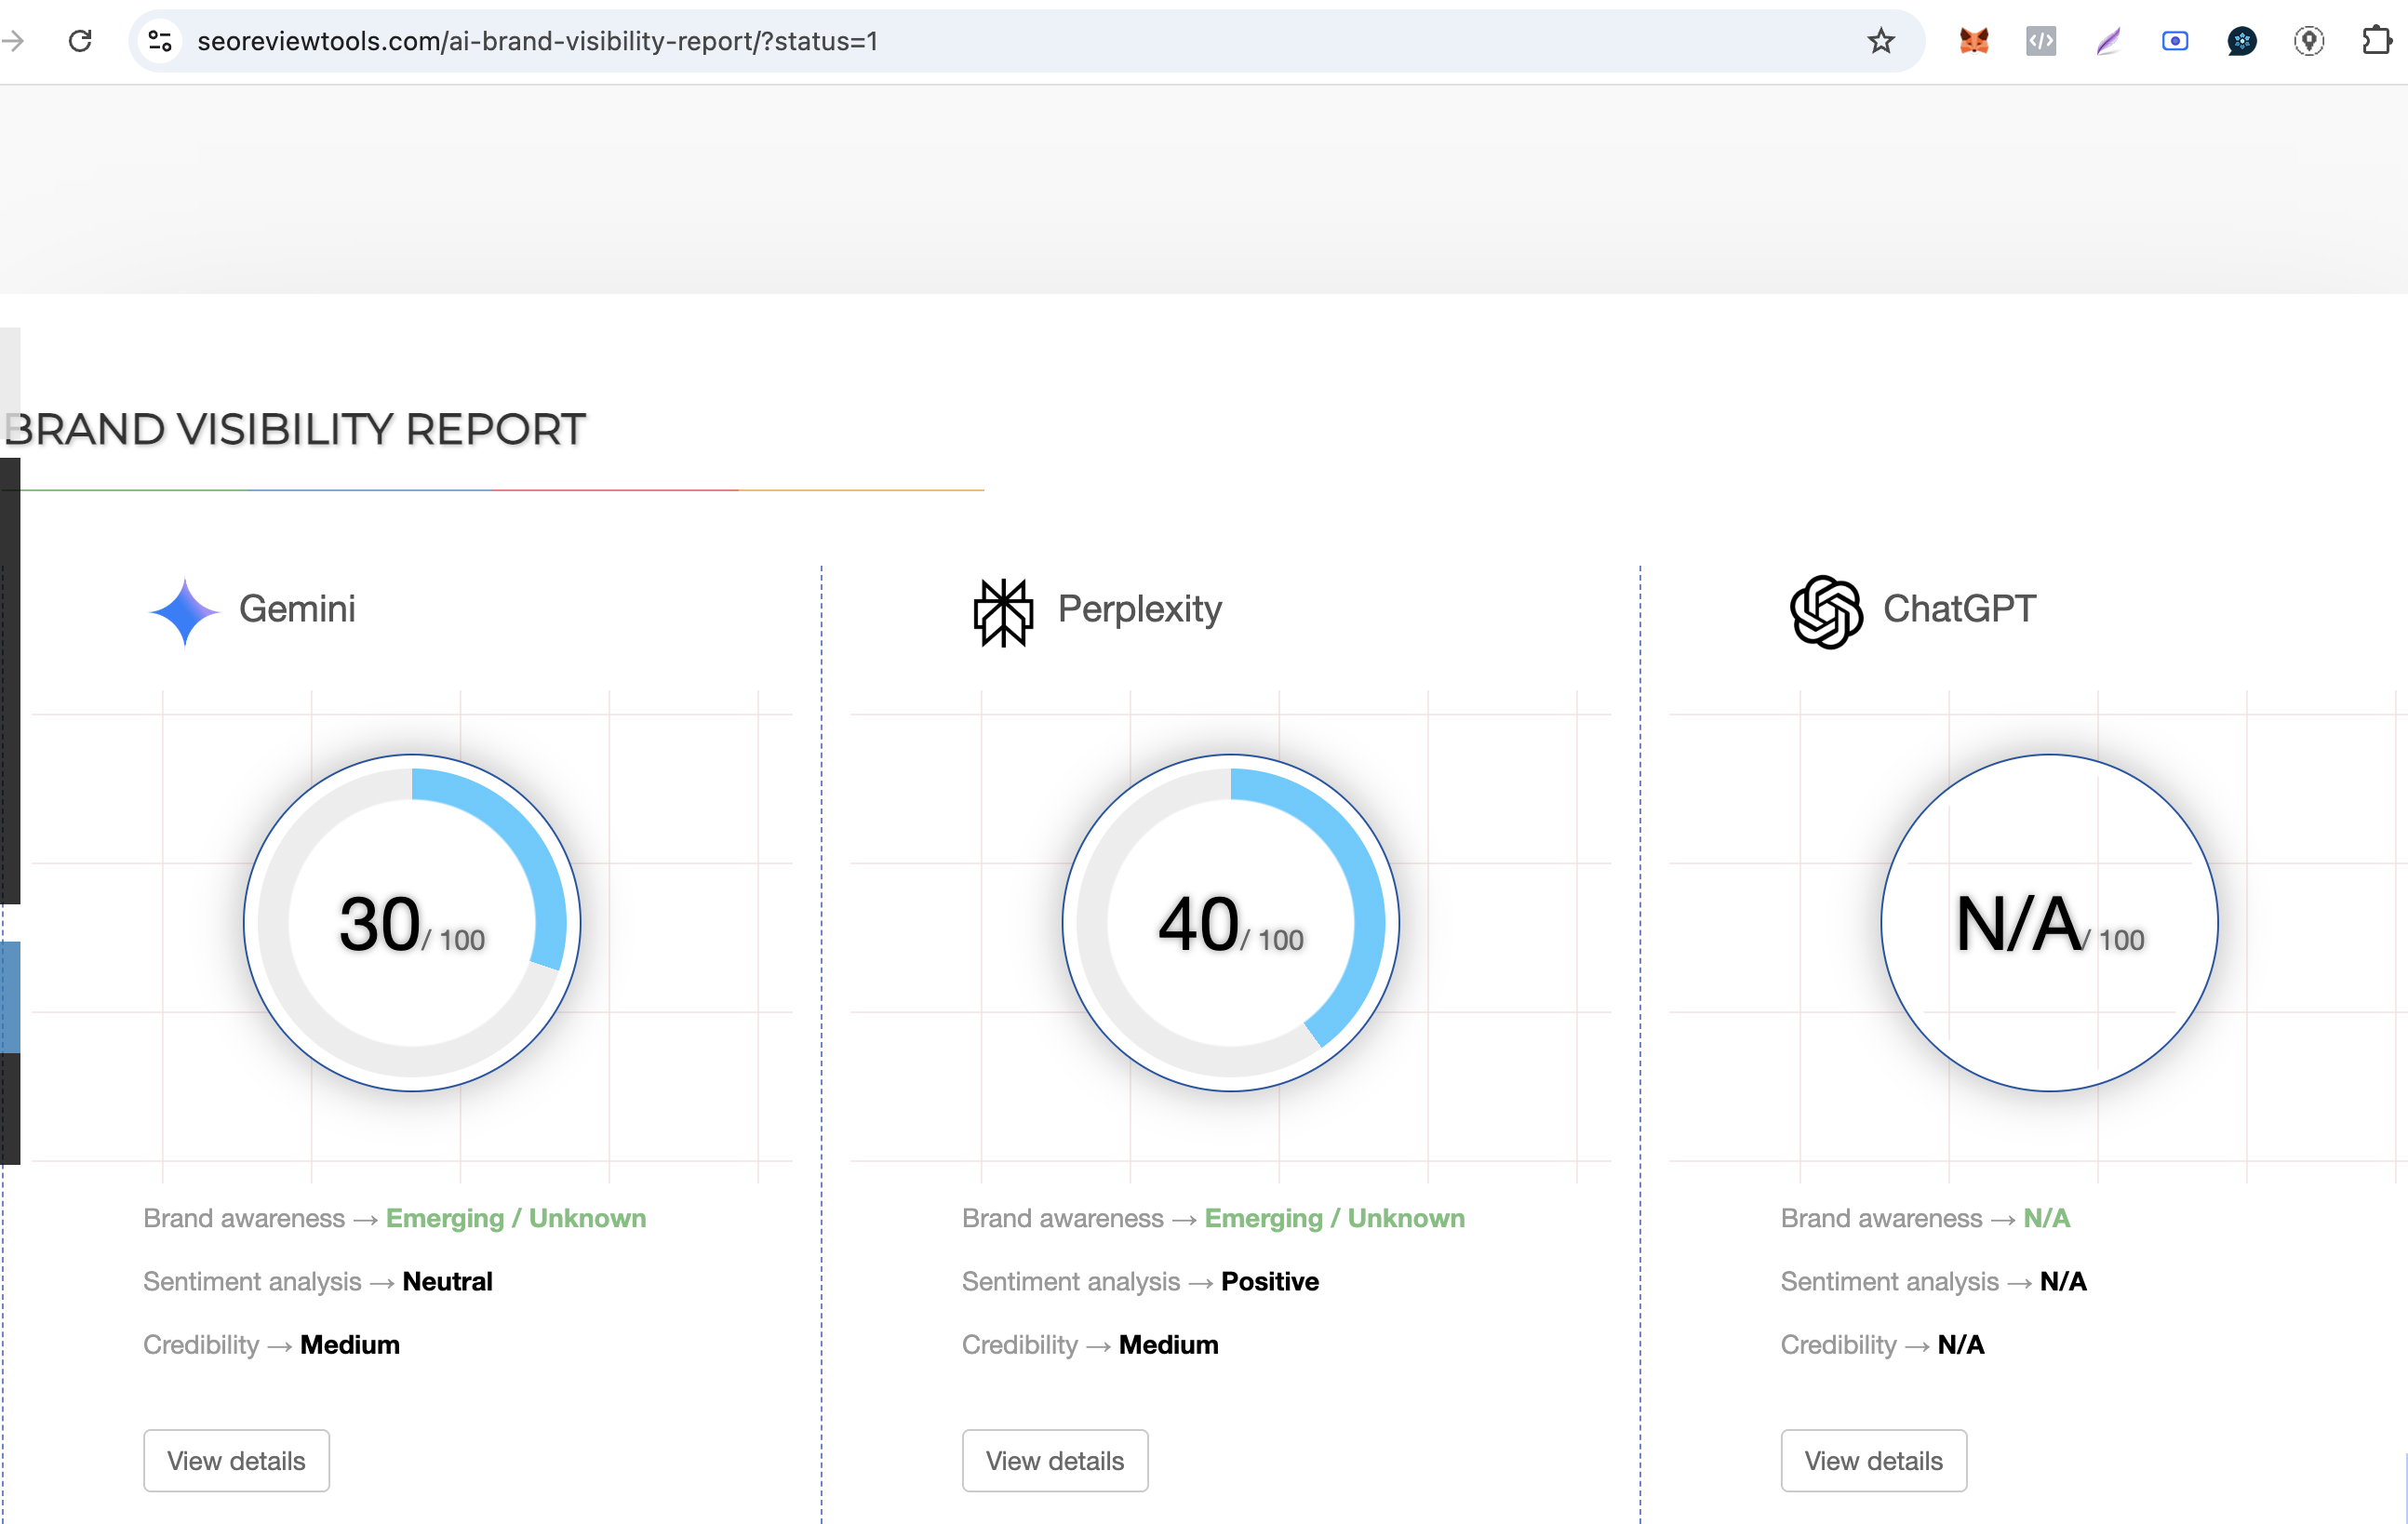
Task: Click the browser forward arrow
Action: click(x=14, y=41)
